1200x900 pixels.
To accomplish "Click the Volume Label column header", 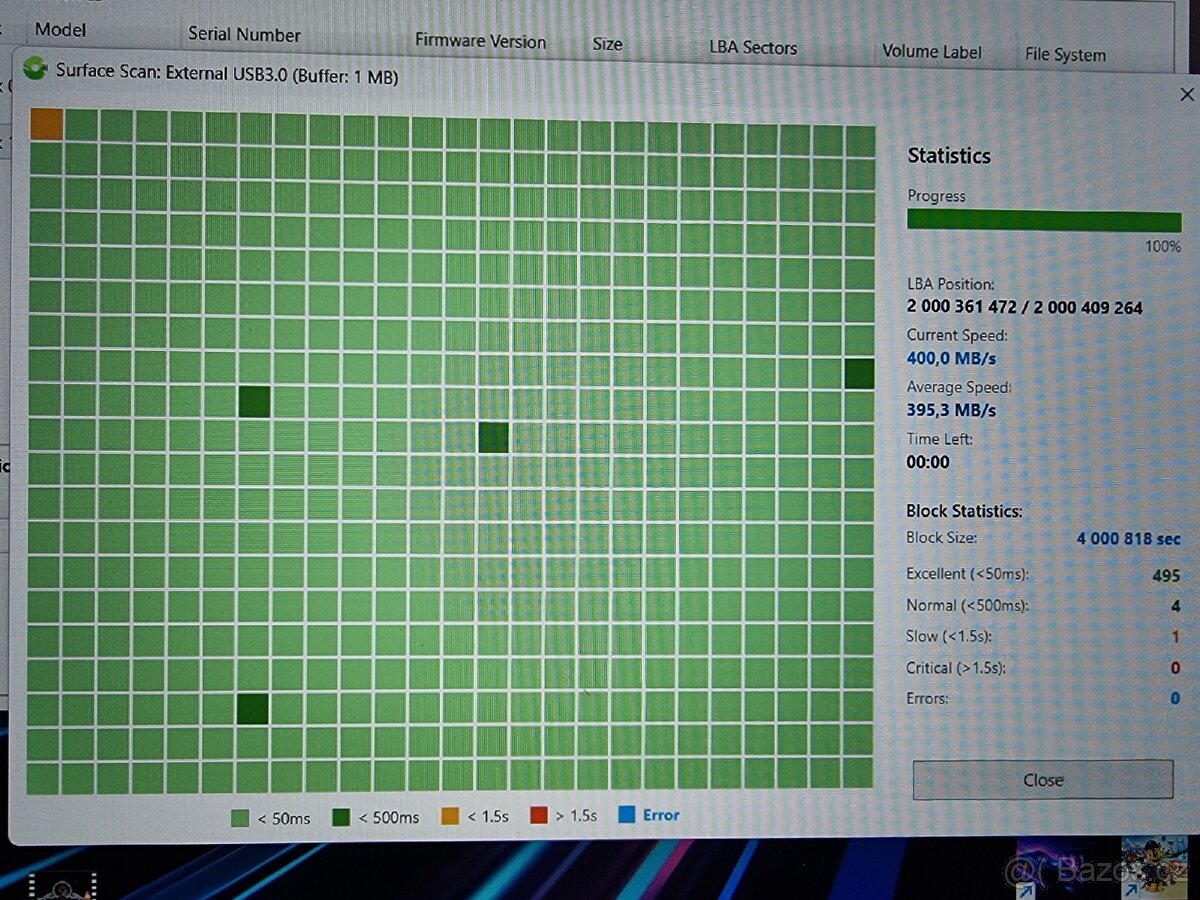I will tap(932, 51).
